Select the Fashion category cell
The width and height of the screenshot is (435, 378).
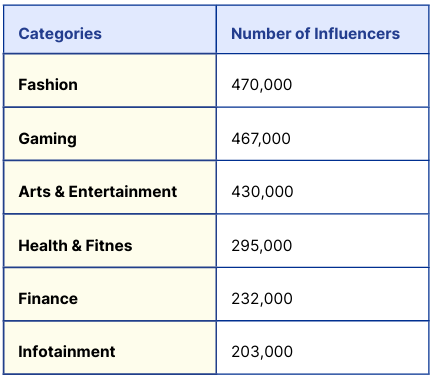click(x=110, y=80)
